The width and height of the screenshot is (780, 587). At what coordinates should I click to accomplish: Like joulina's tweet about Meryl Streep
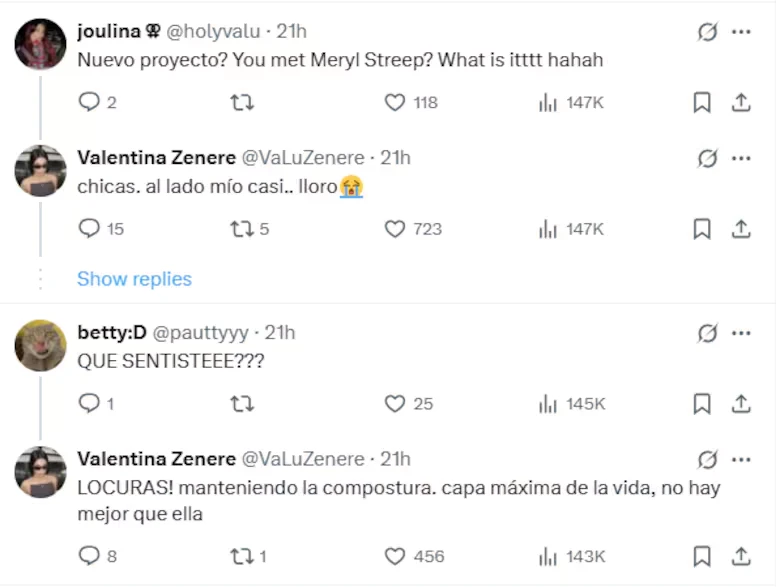[396, 102]
